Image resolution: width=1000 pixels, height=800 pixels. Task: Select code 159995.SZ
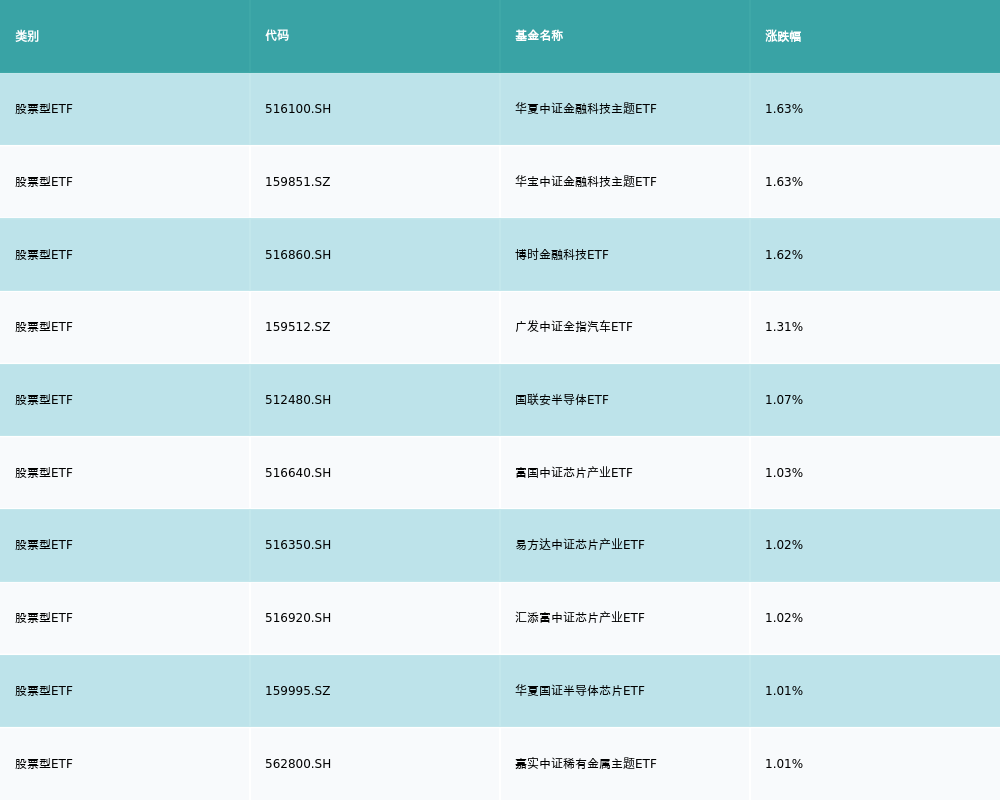click(298, 691)
